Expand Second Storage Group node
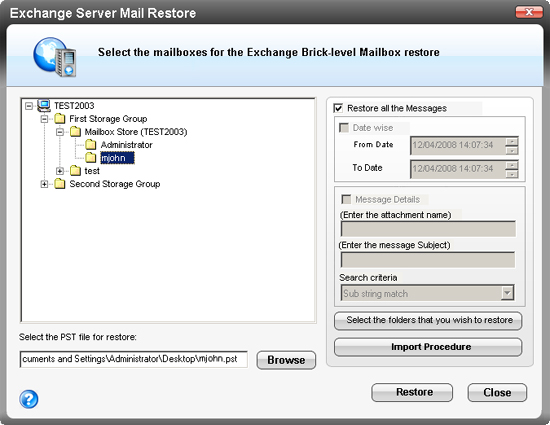550x425 pixels. (44, 184)
